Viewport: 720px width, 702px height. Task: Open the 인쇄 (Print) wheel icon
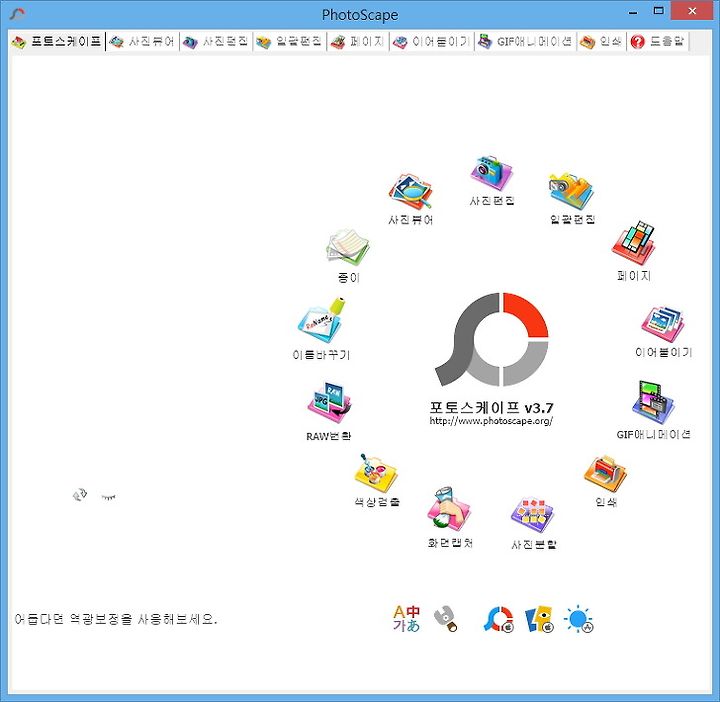click(x=605, y=473)
